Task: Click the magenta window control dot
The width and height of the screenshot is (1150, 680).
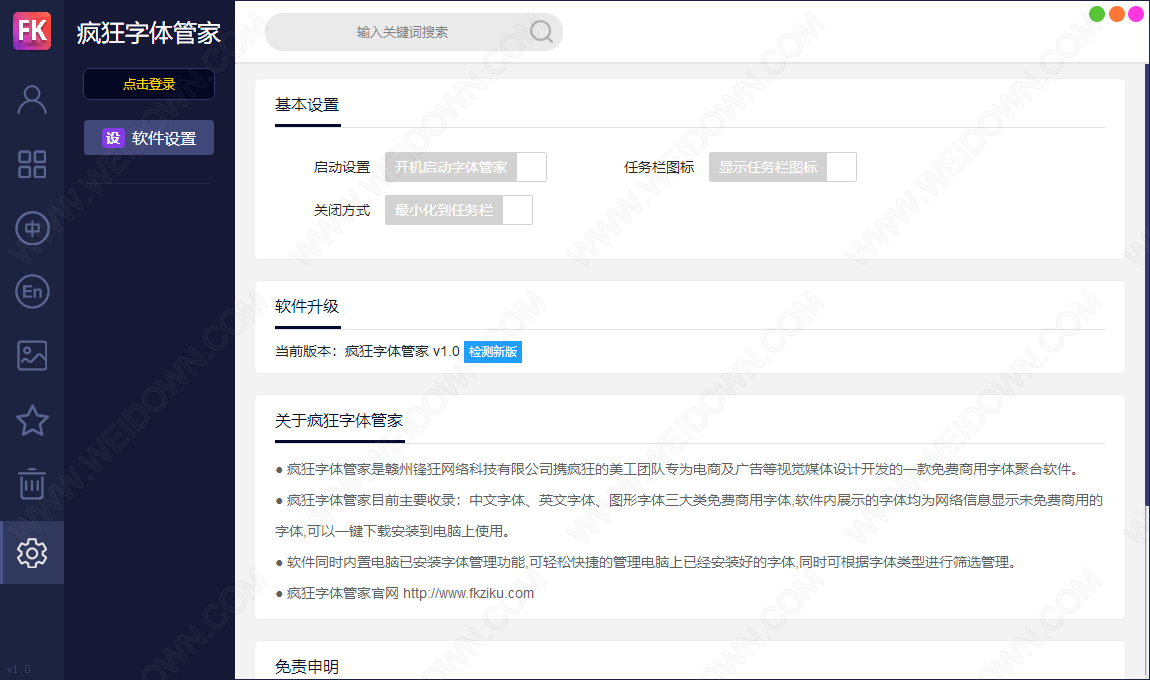Action: (1136, 14)
